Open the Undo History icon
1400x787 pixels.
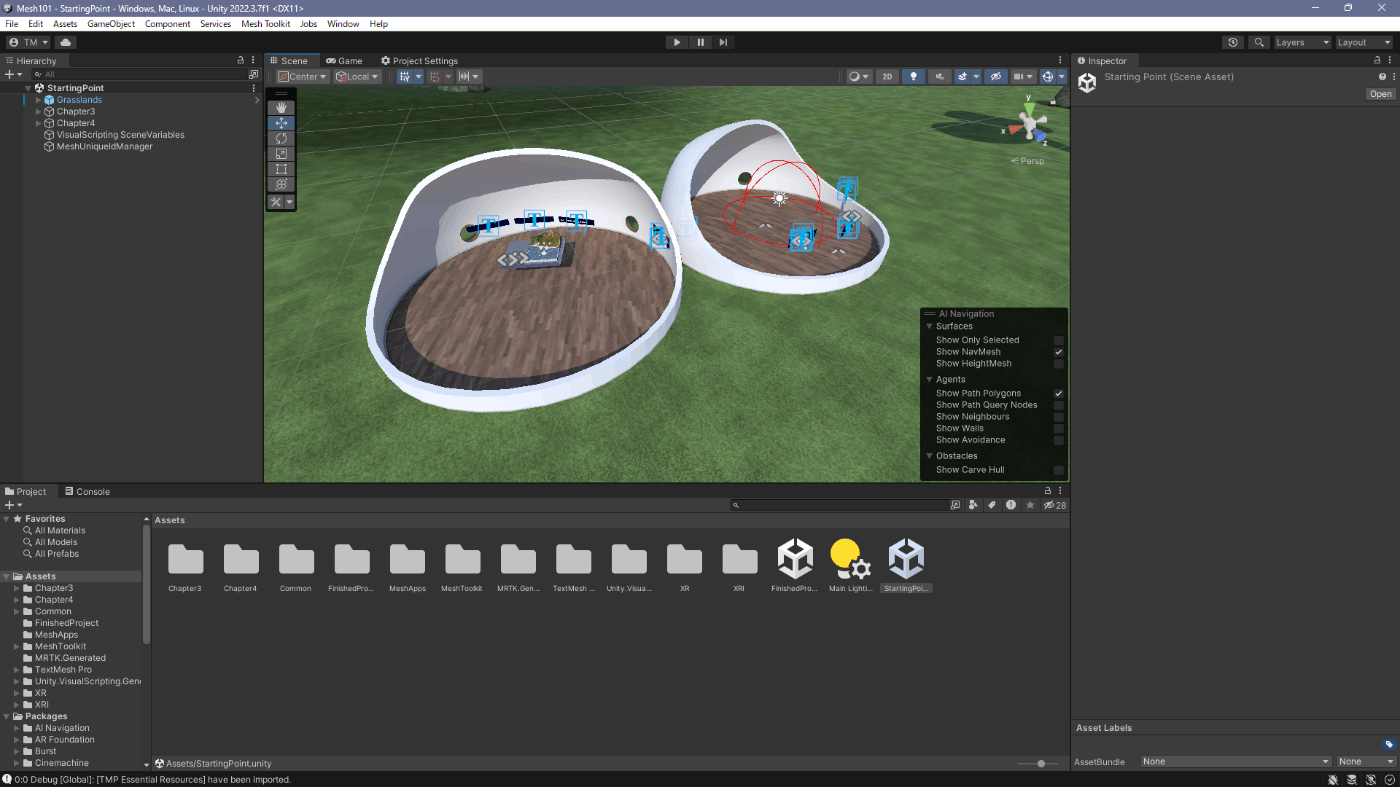pos(1233,42)
